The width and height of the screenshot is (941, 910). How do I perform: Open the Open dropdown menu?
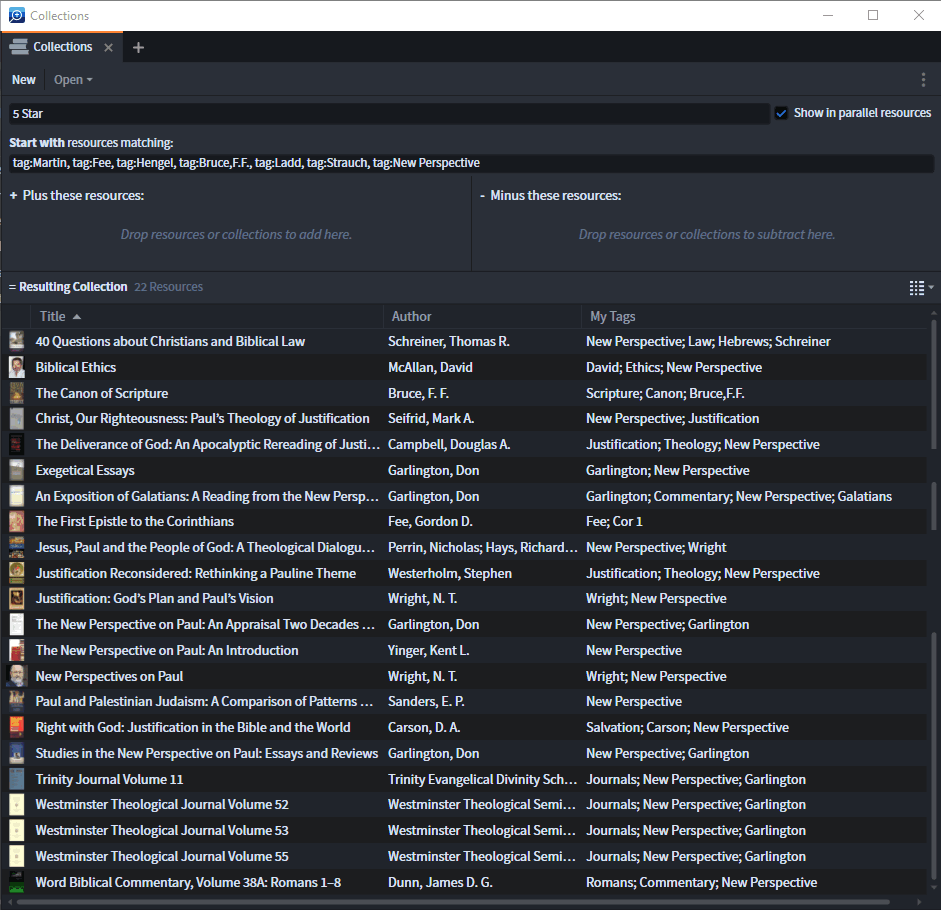[73, 80]
